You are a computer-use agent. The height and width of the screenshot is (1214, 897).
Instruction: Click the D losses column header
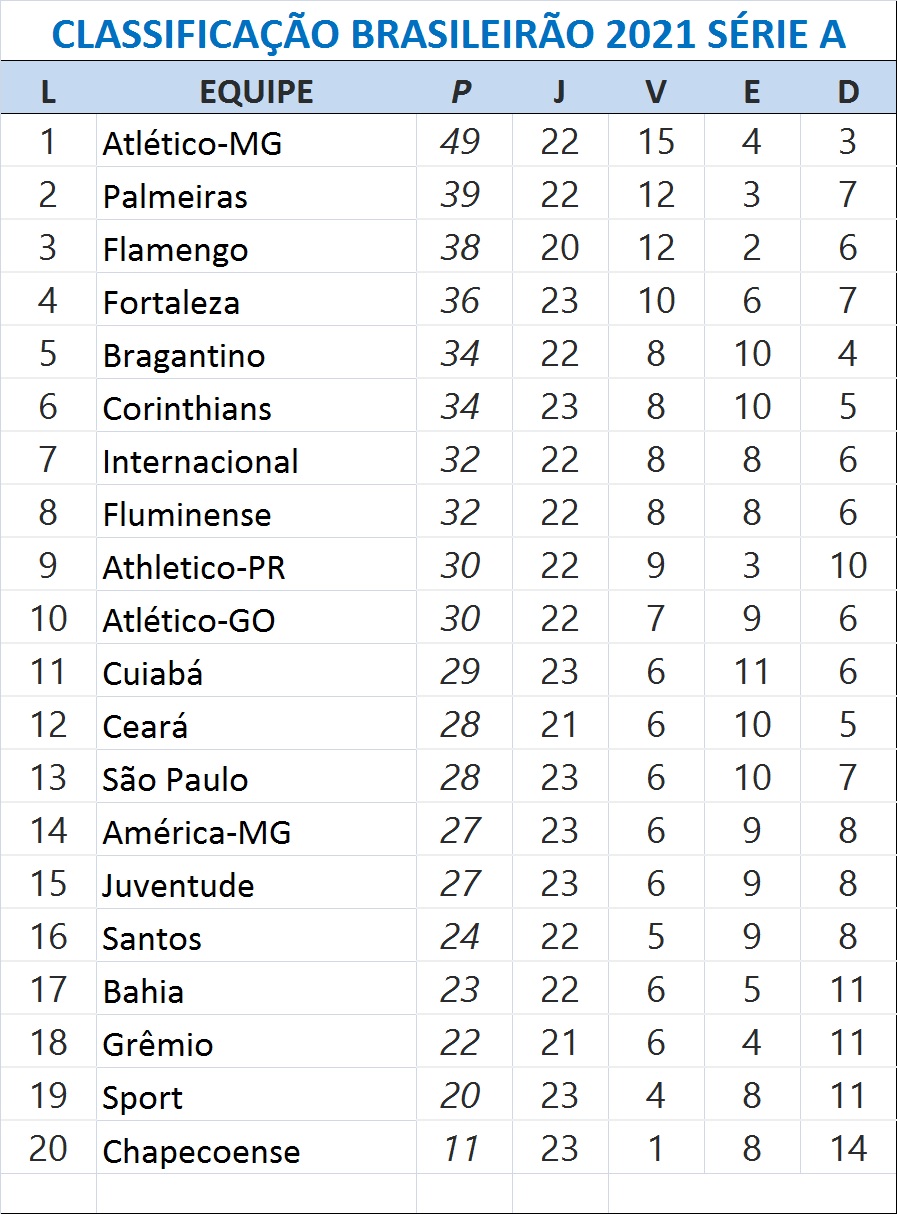click(x=848, y=92)
